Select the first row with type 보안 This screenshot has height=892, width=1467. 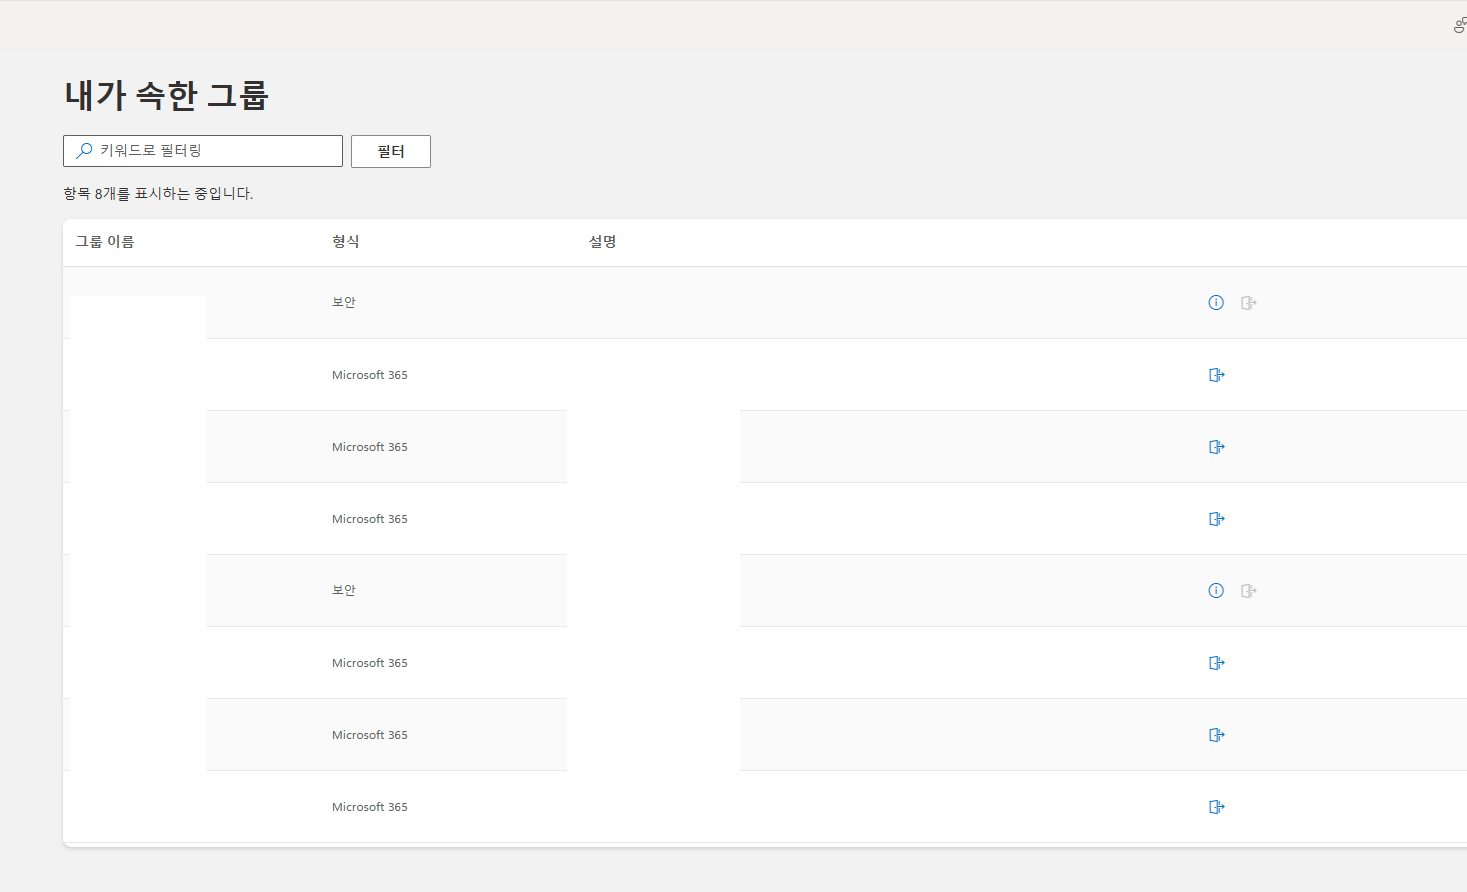[x=765, y=303]
